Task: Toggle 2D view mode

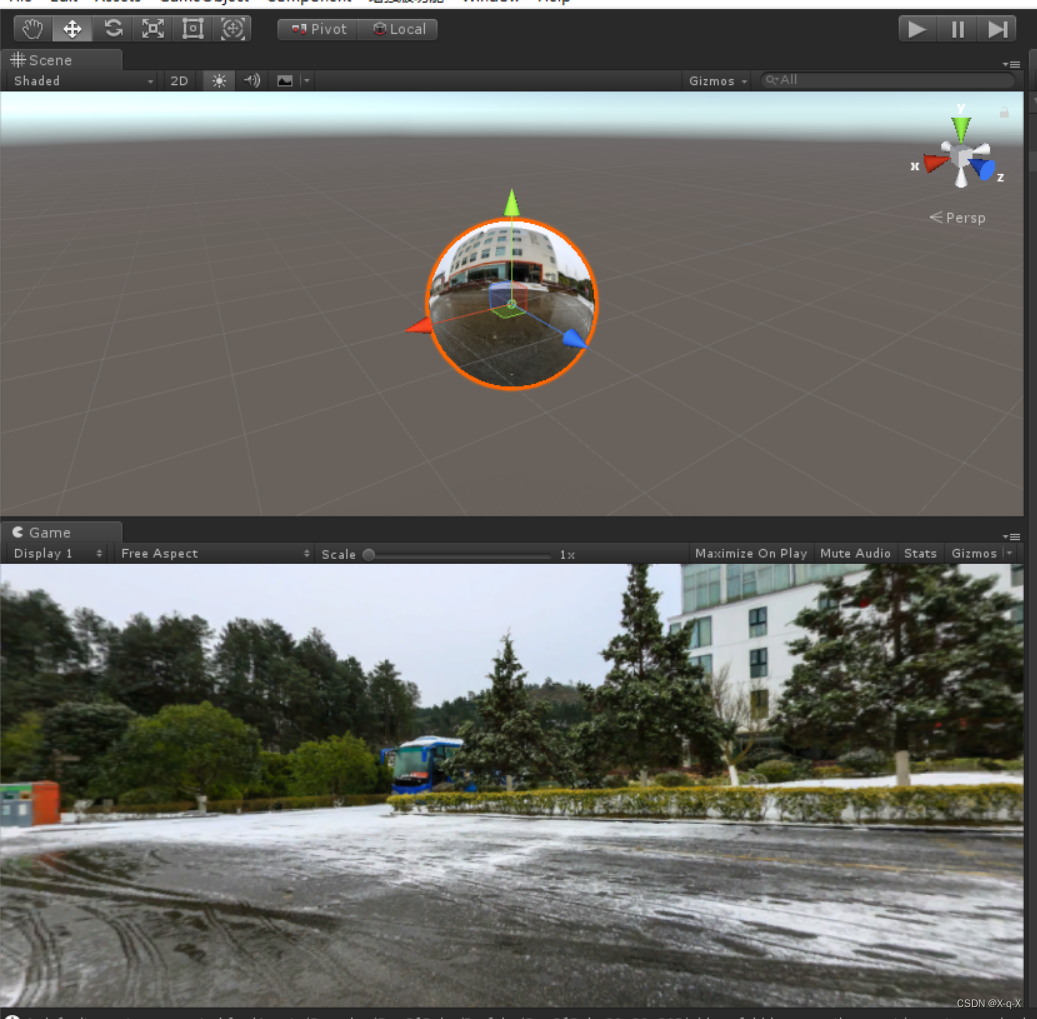Action: point(179,81)
